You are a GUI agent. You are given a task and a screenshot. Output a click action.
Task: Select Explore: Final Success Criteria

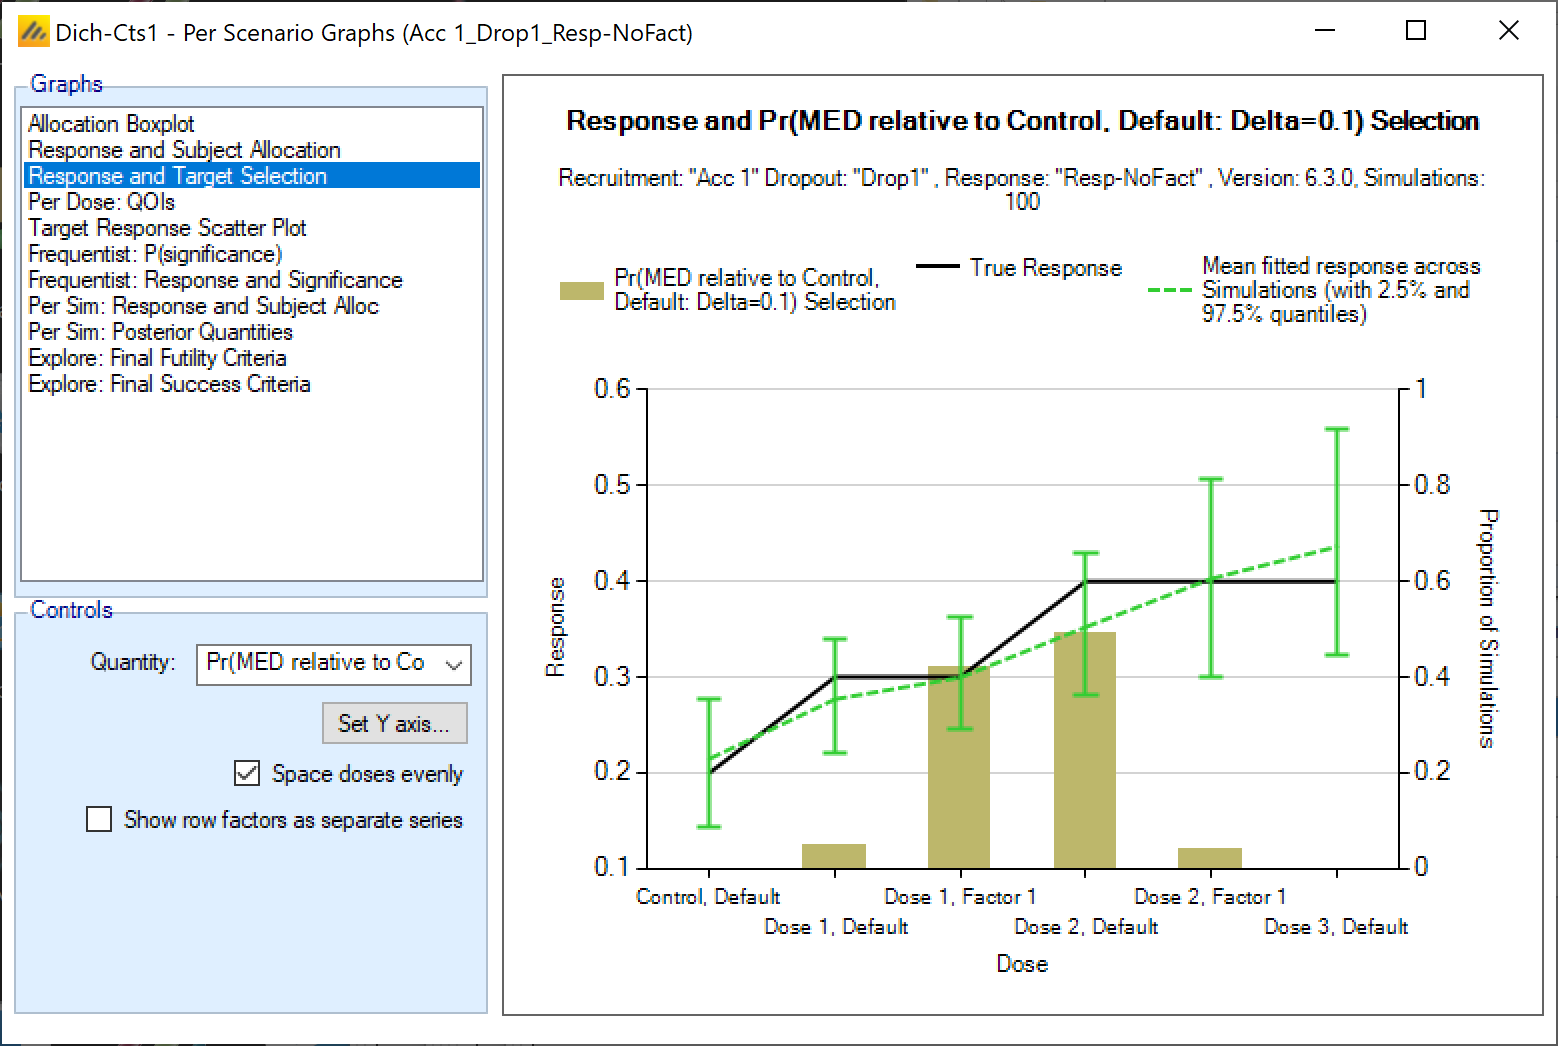(x=169, y=384)
